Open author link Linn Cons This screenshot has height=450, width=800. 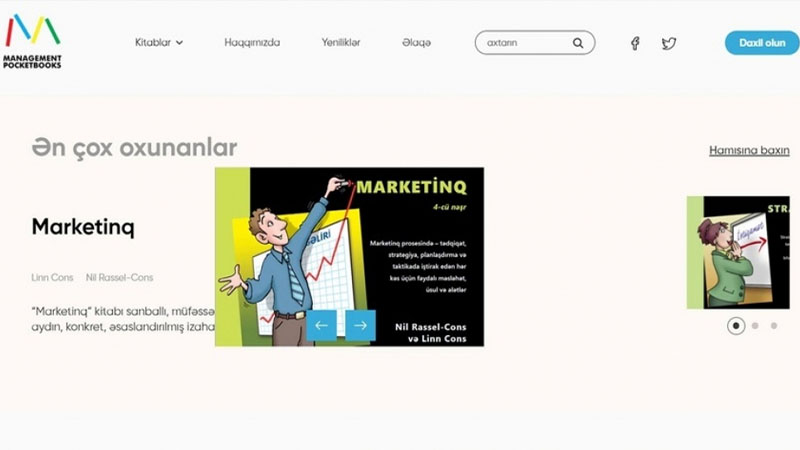click(53, 278)
